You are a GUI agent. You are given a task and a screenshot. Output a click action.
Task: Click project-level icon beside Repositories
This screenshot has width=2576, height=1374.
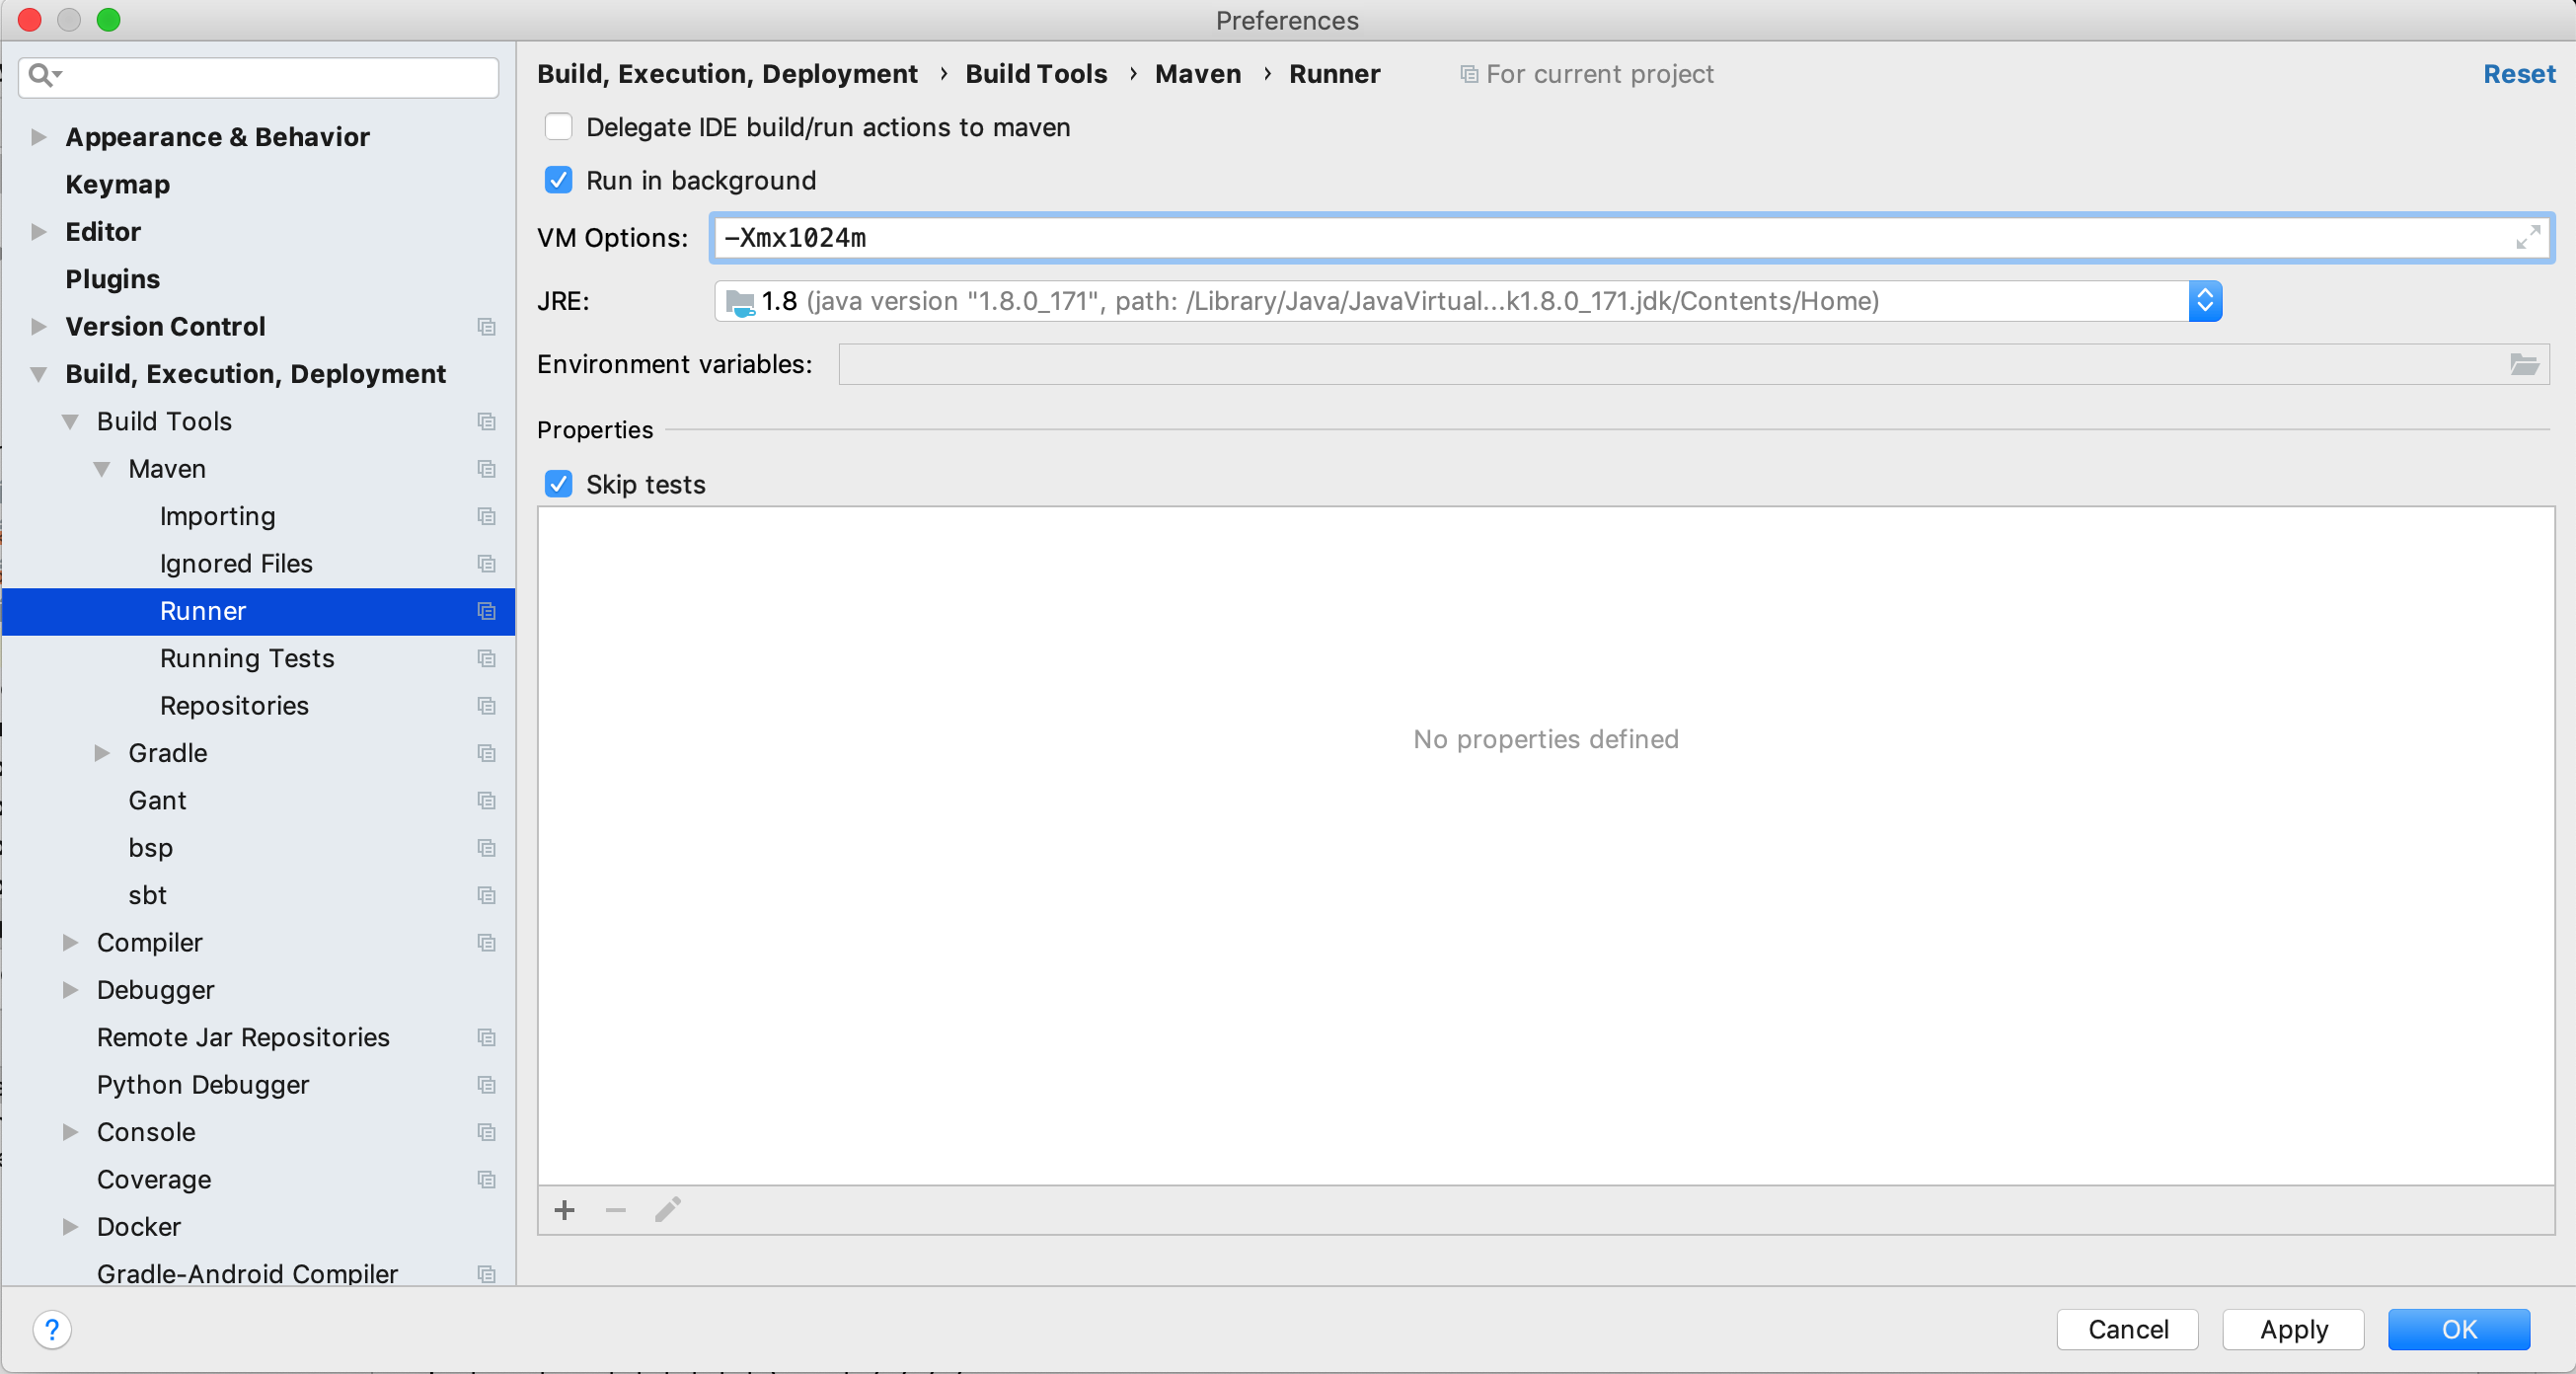coord(487,706)
